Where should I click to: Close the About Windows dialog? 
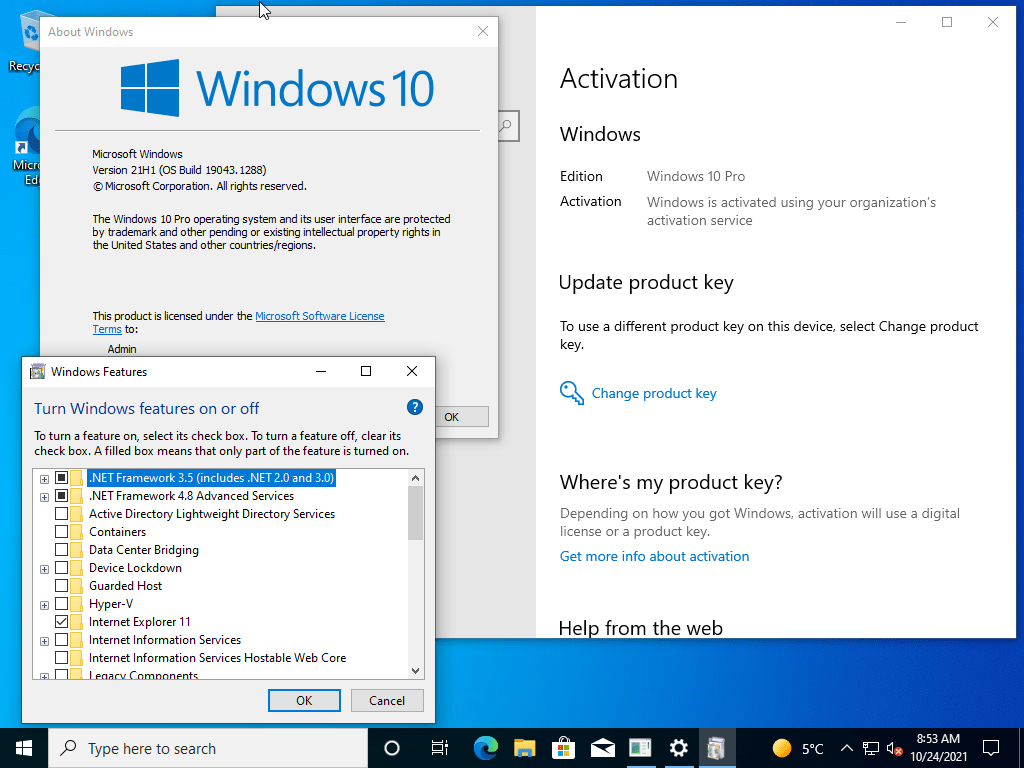[x=483, y=31]
